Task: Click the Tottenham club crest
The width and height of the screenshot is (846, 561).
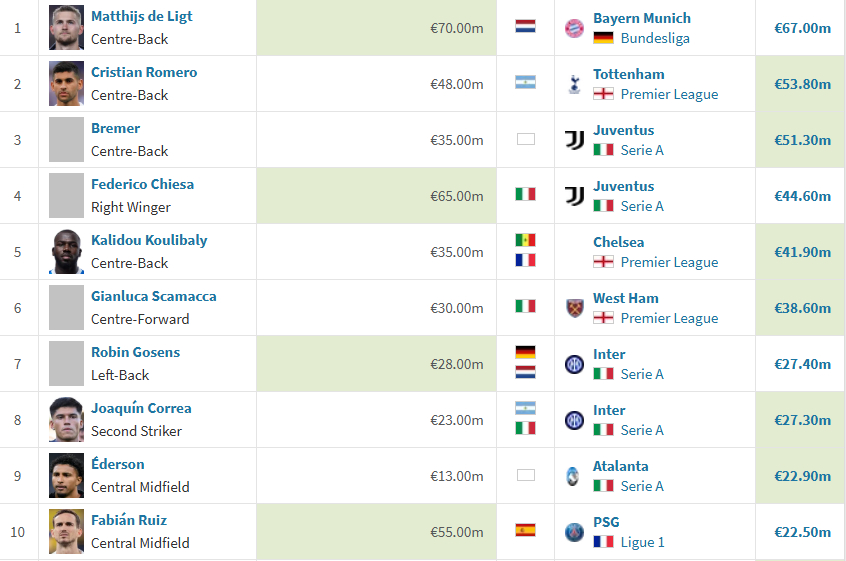Action: click(574, 84)
